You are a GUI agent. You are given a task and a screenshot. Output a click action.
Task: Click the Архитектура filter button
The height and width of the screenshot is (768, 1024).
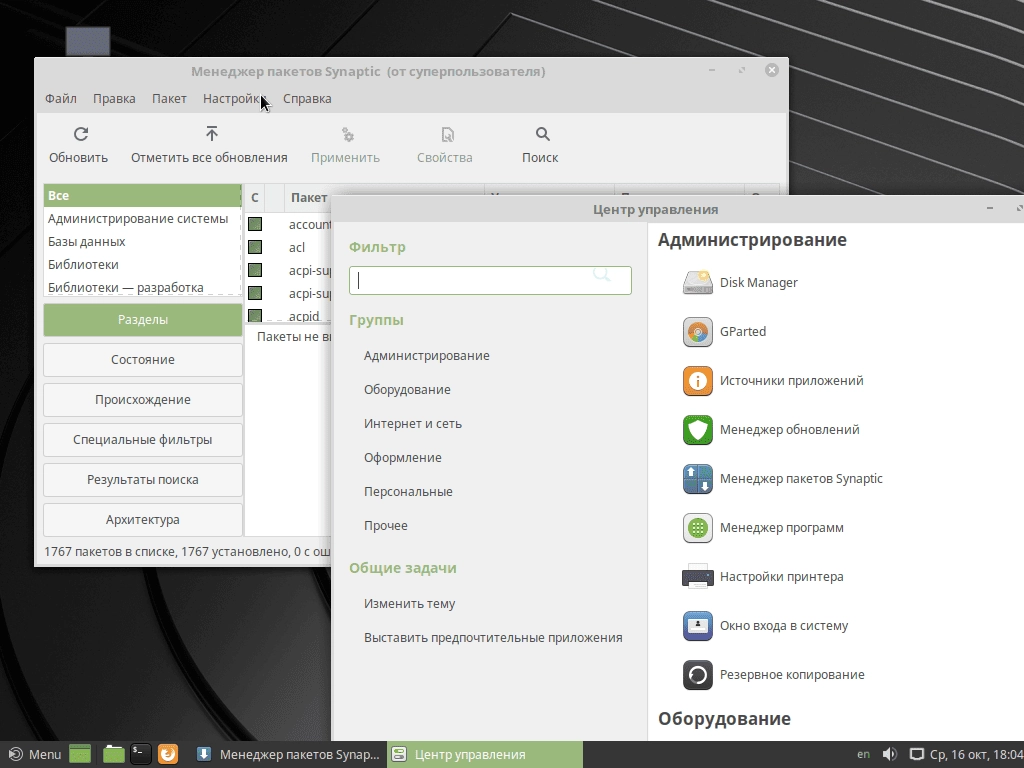(143, 520)
